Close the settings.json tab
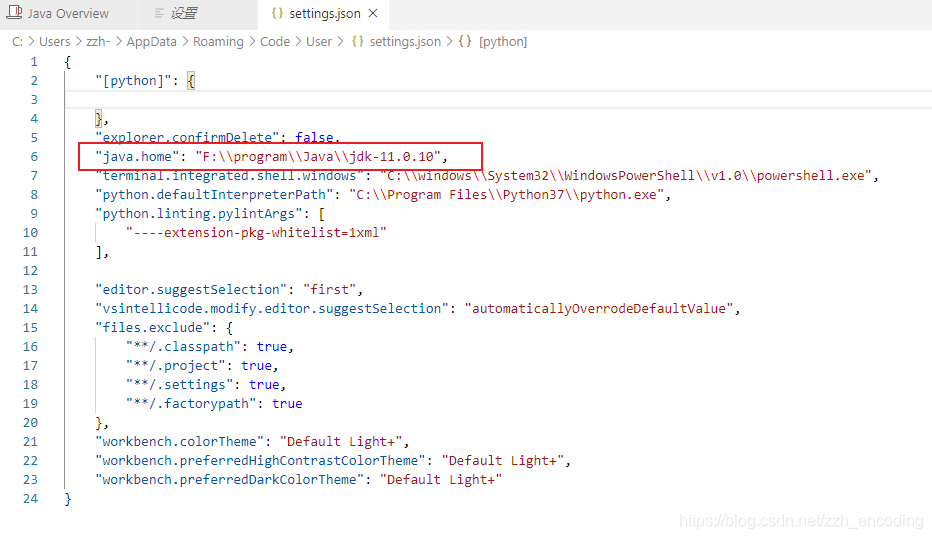The height and width of the screenshot is (539, 932). tap(373, 13)
